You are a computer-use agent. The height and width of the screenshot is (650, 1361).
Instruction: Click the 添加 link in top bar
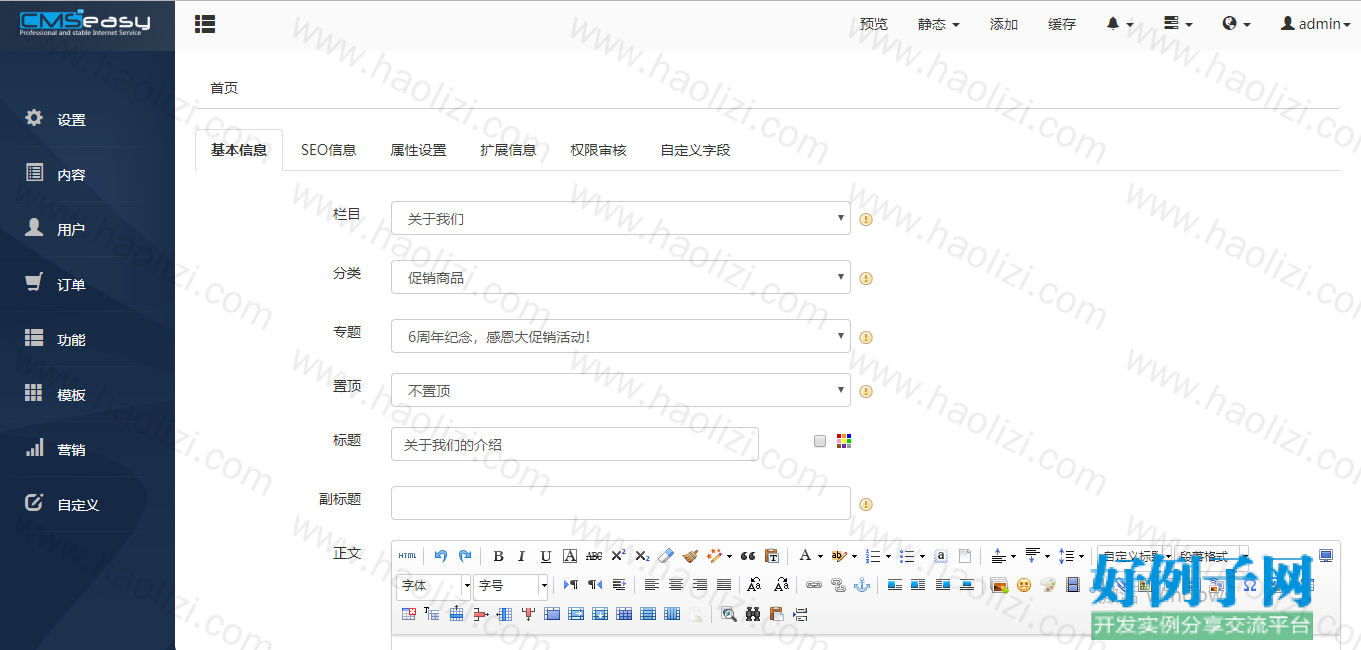[1004, 24]
